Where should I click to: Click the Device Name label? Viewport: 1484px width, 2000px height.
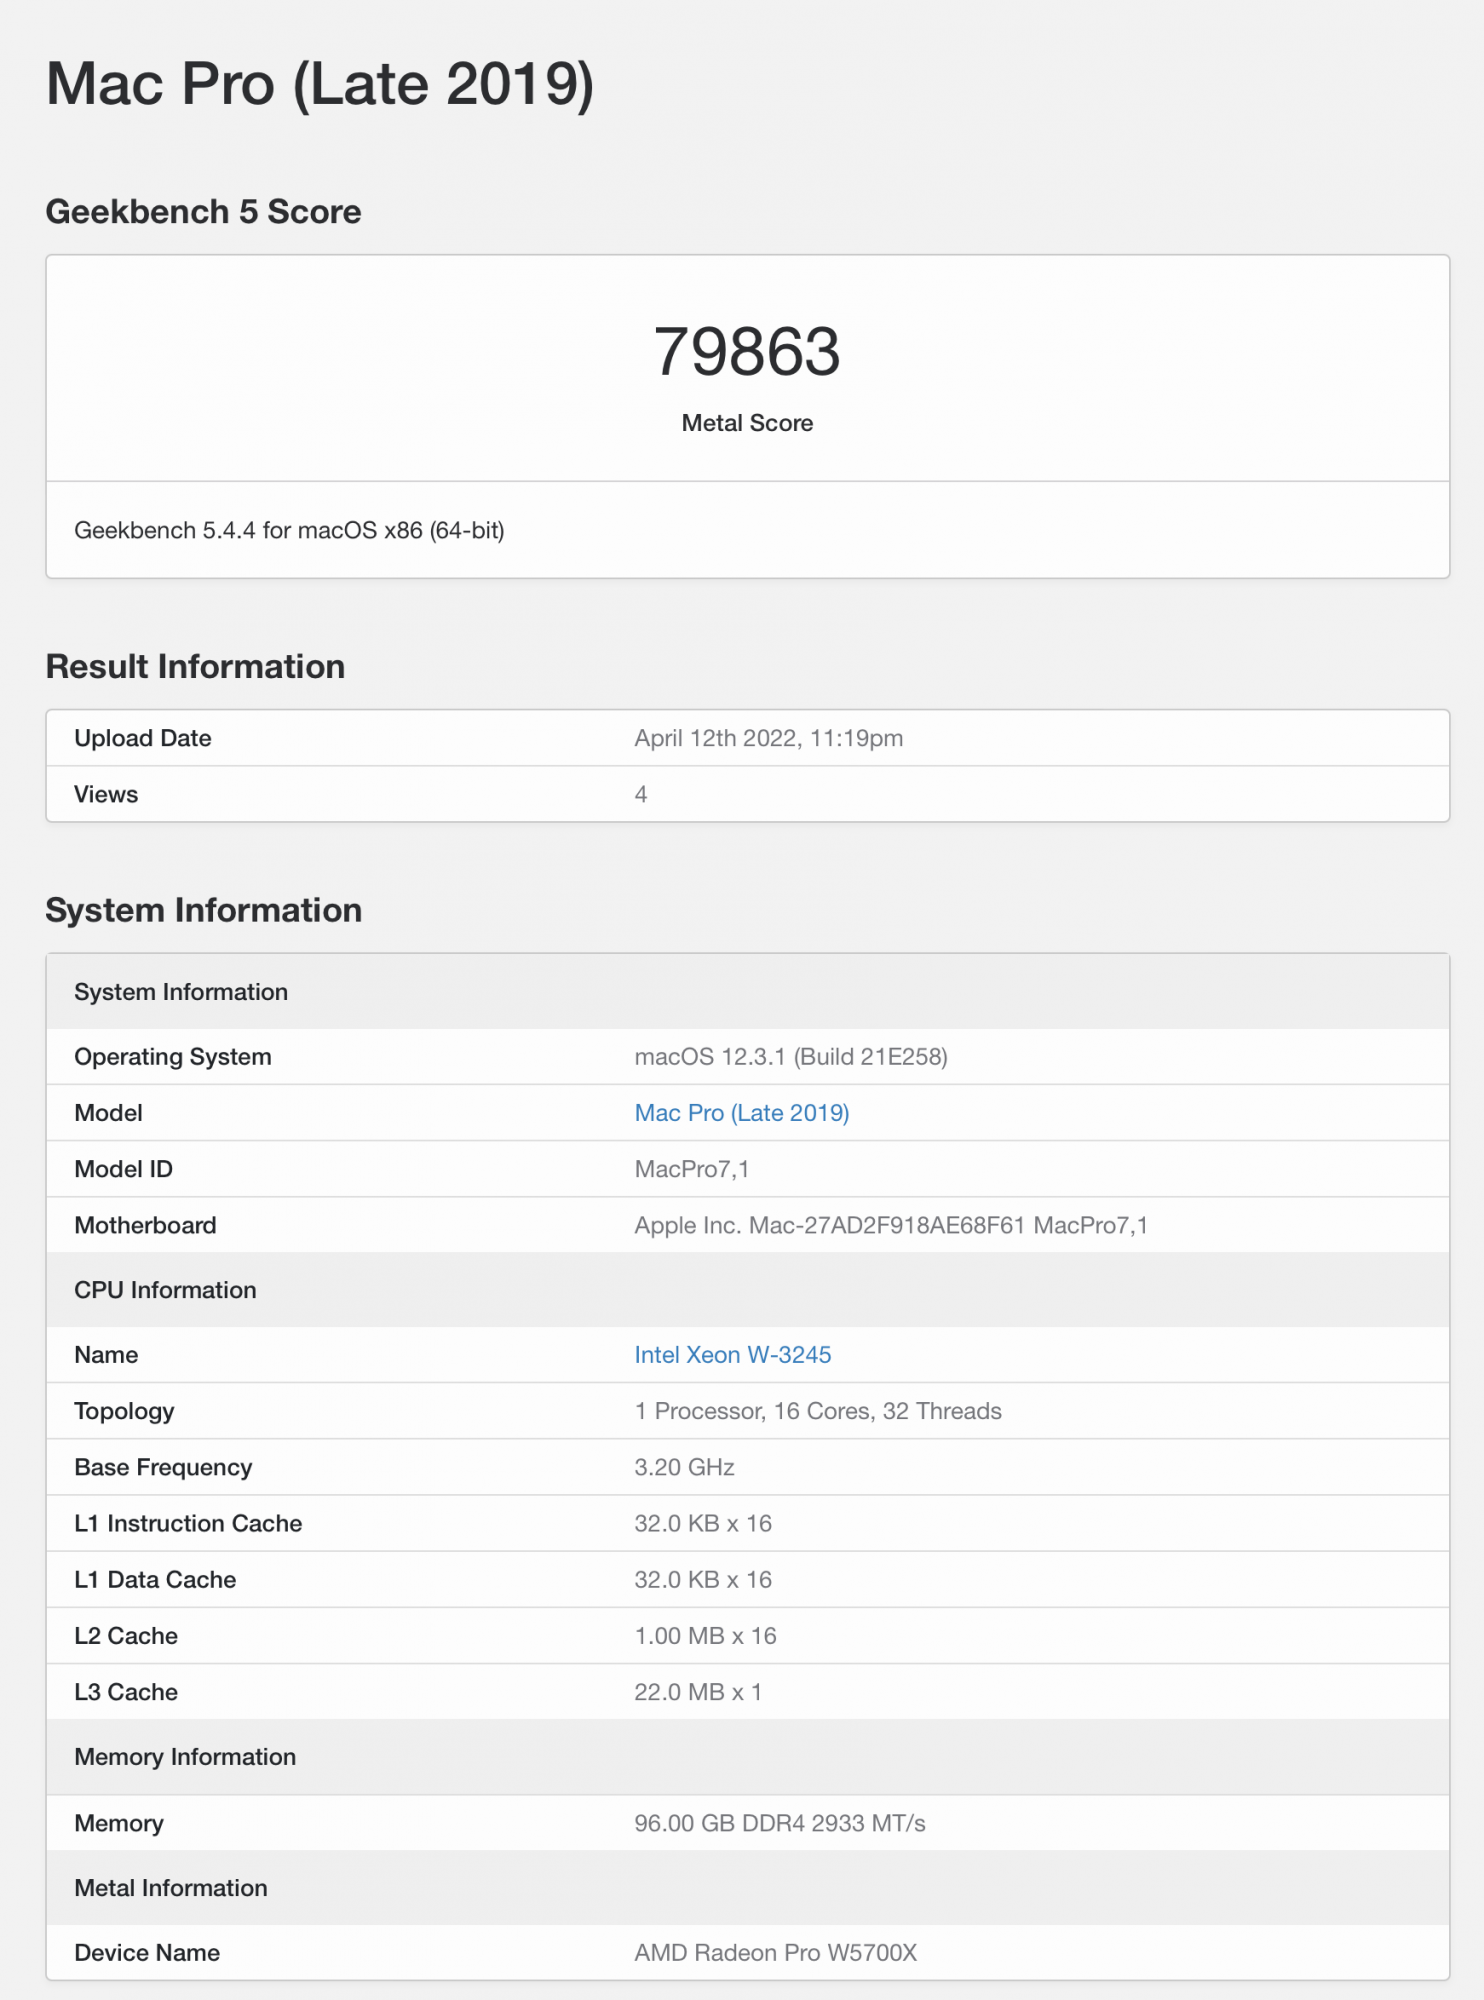(147, 1953)
